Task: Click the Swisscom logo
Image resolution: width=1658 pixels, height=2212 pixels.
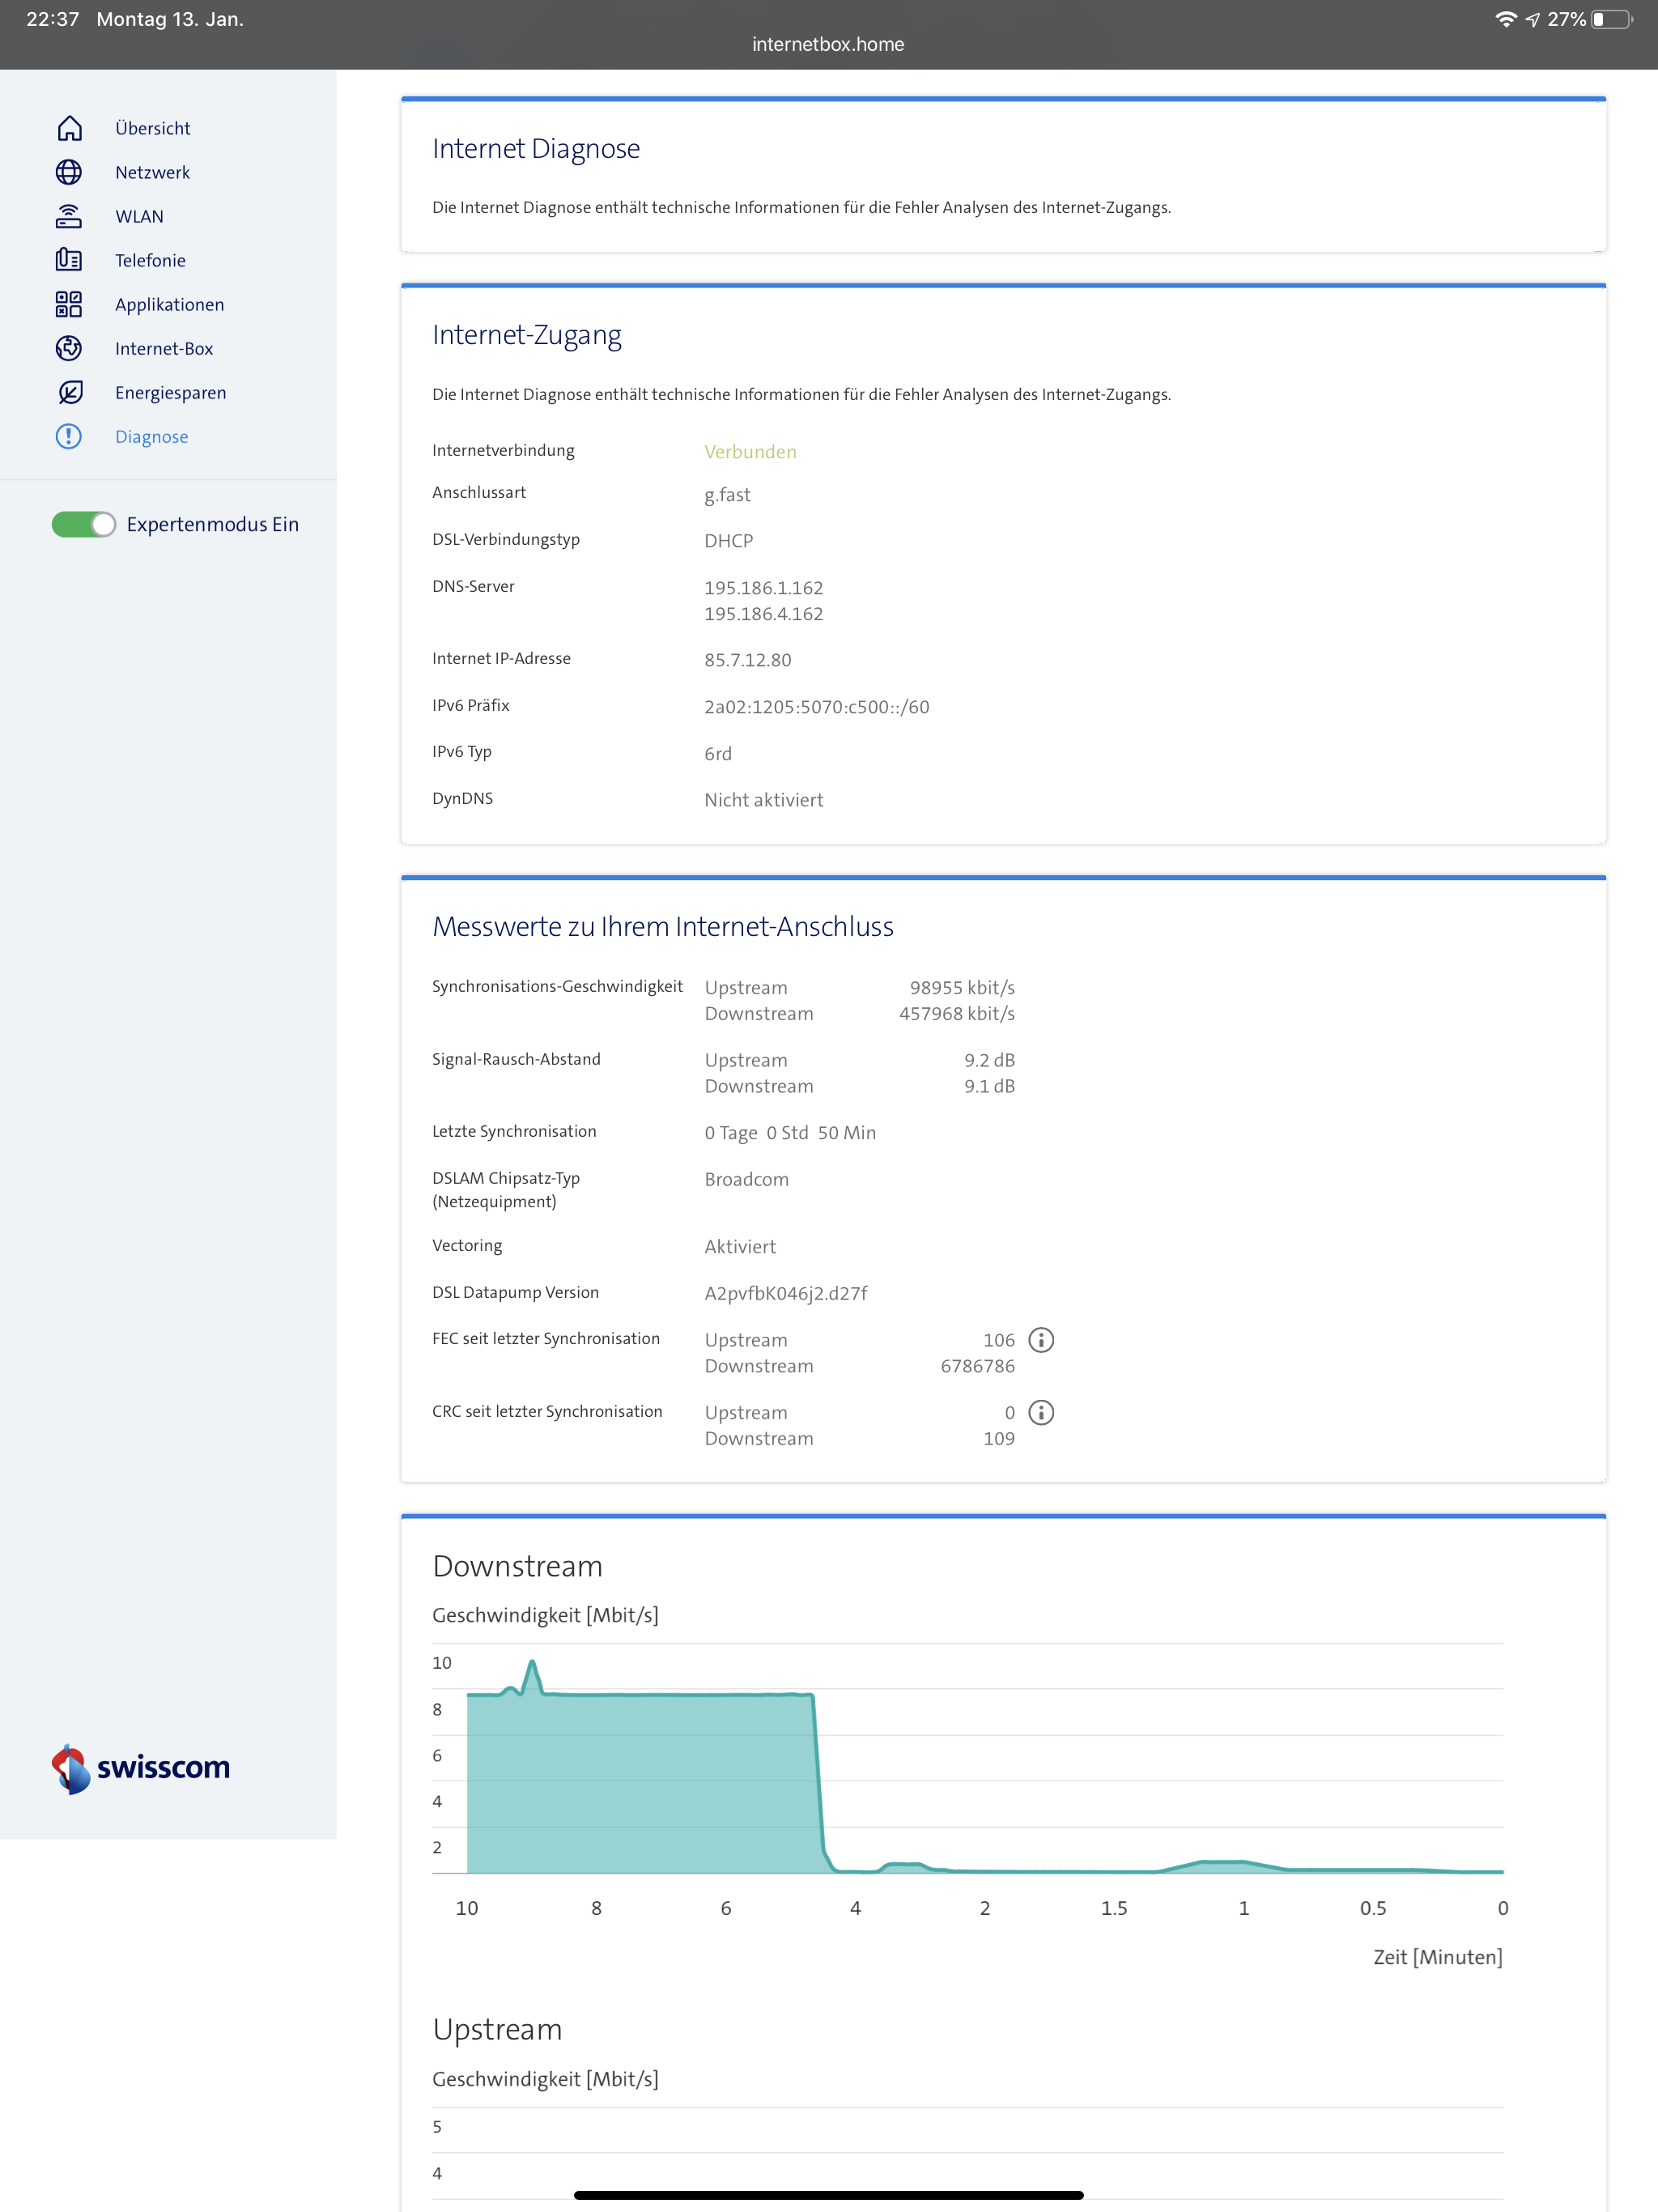Action: (141, 1767)
